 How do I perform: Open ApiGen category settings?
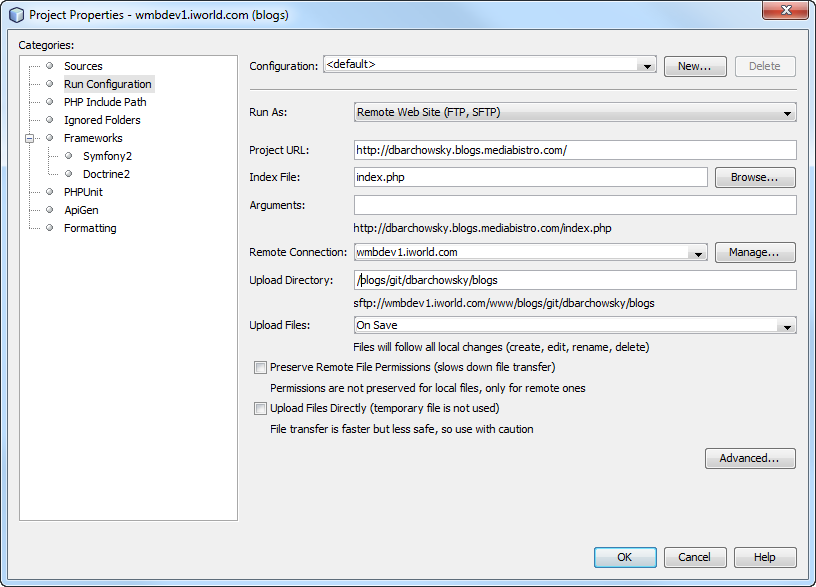coord(81,210)
